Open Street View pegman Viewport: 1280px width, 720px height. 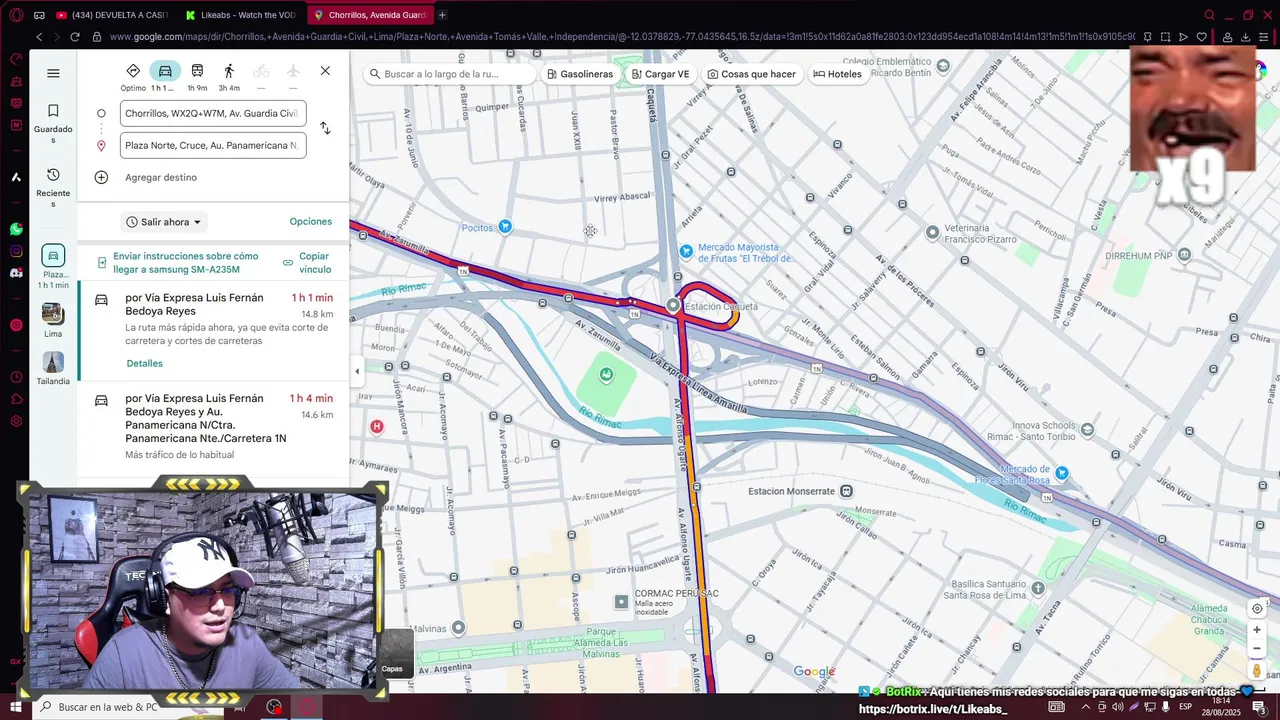click(x=1257, y=671)
